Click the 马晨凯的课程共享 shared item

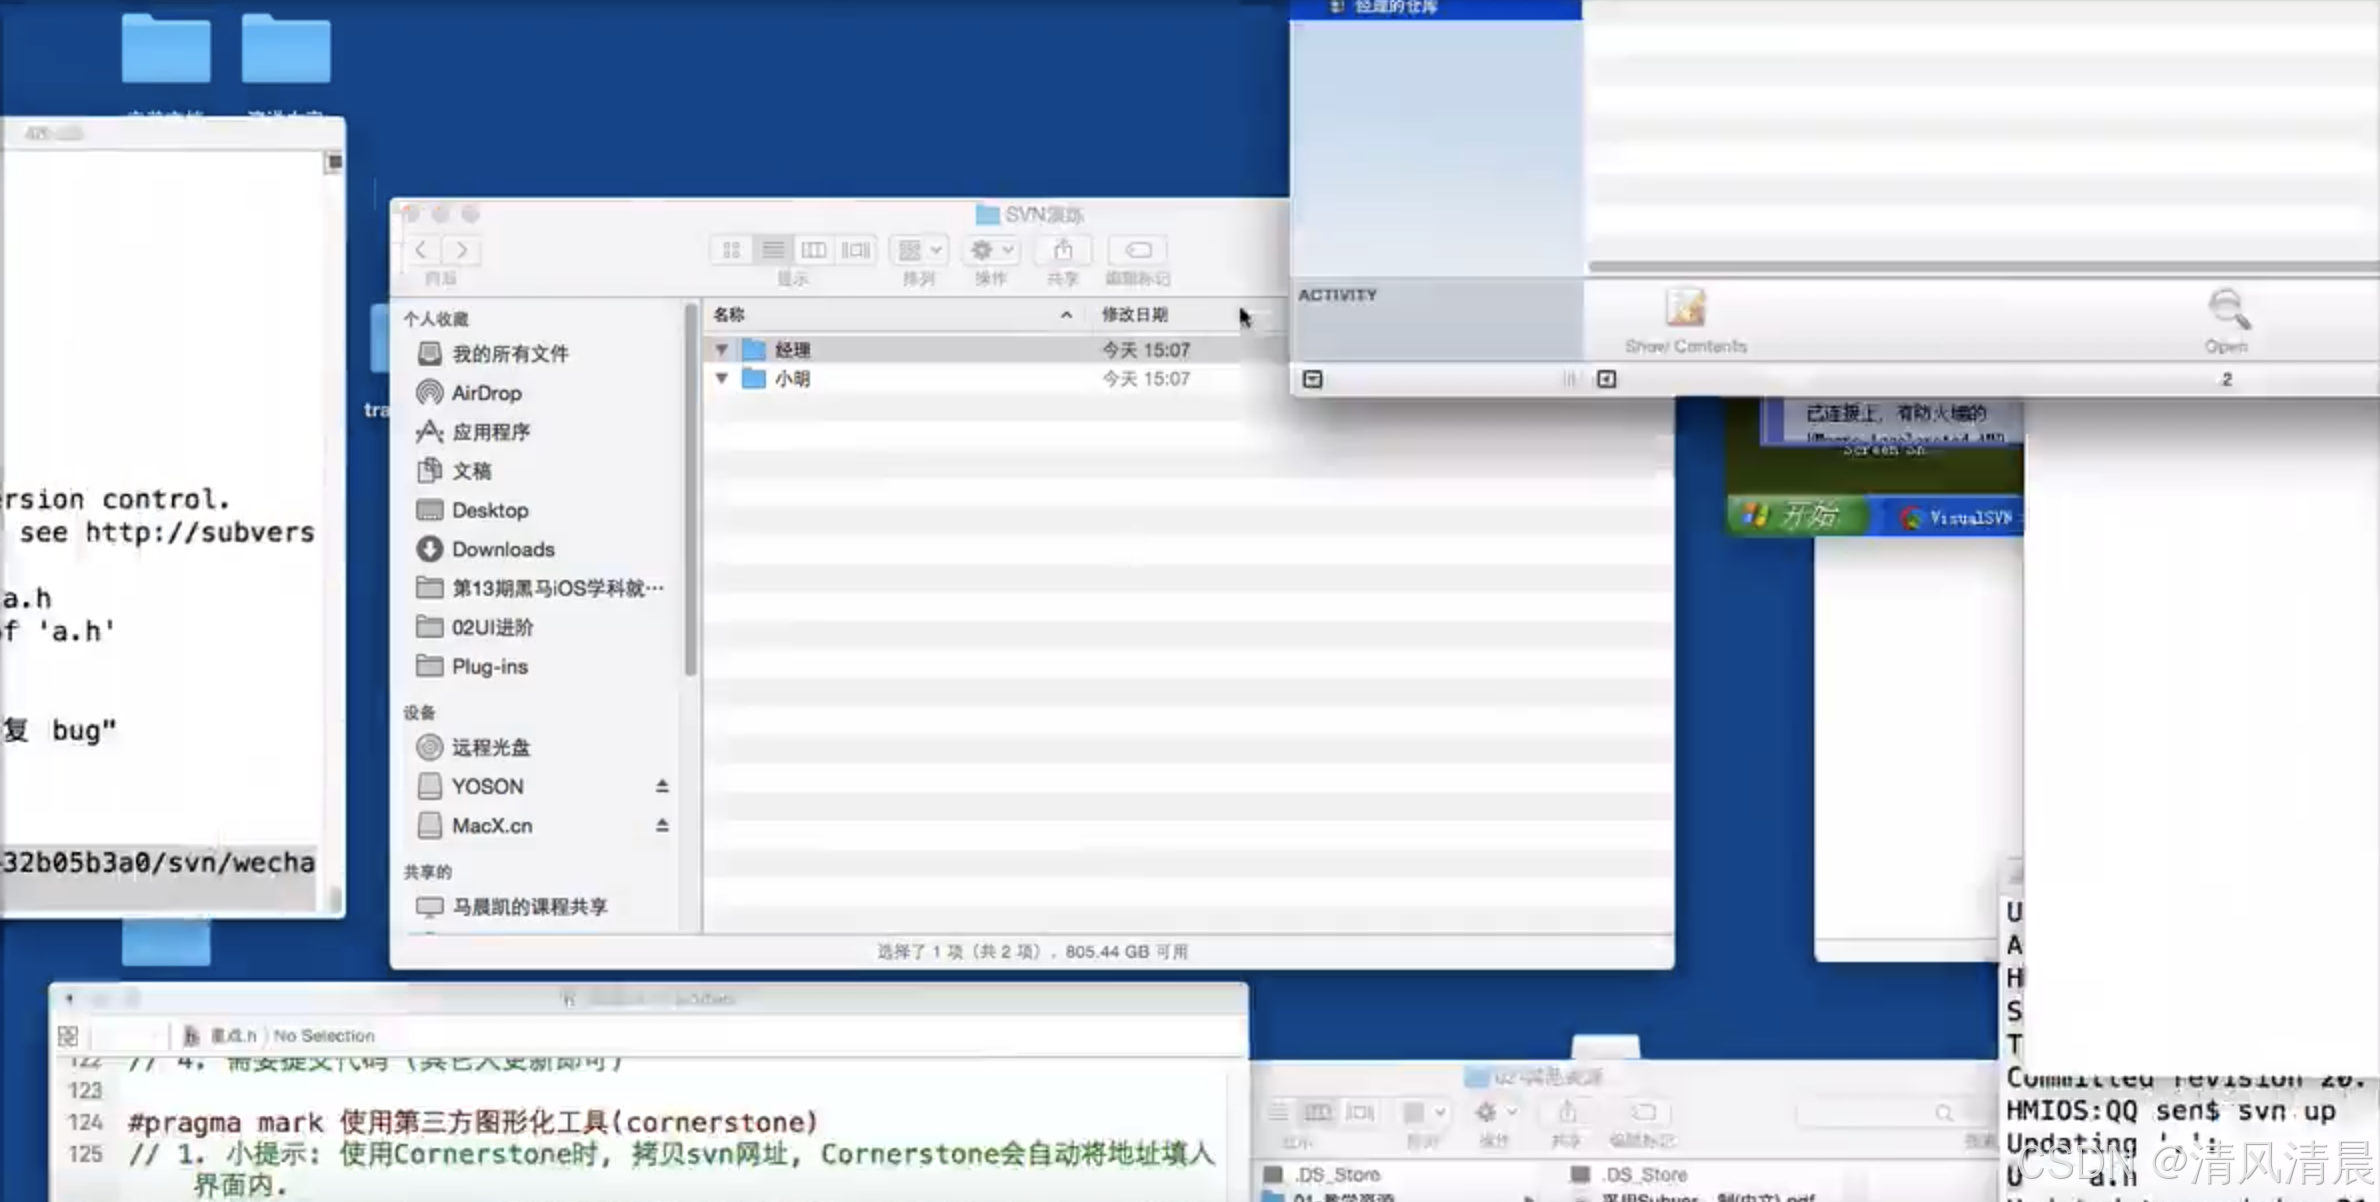(530, 906)
